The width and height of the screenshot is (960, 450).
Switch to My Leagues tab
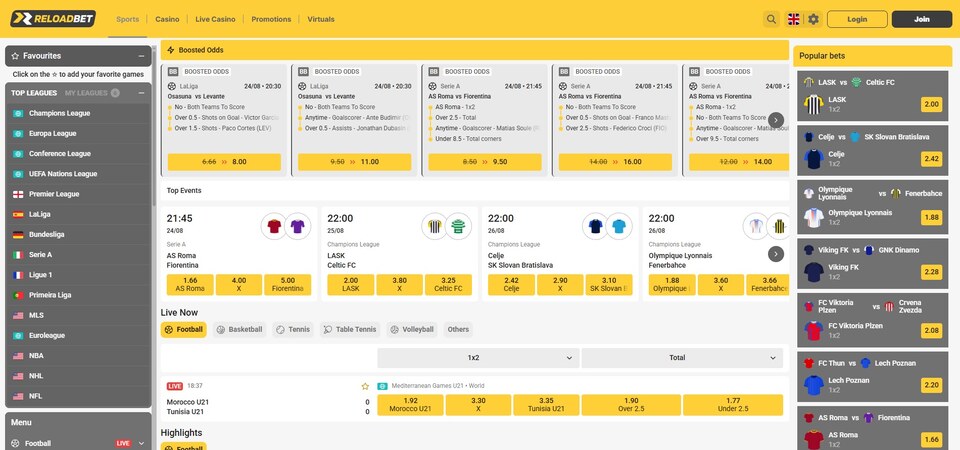click(x=86, y=93)
